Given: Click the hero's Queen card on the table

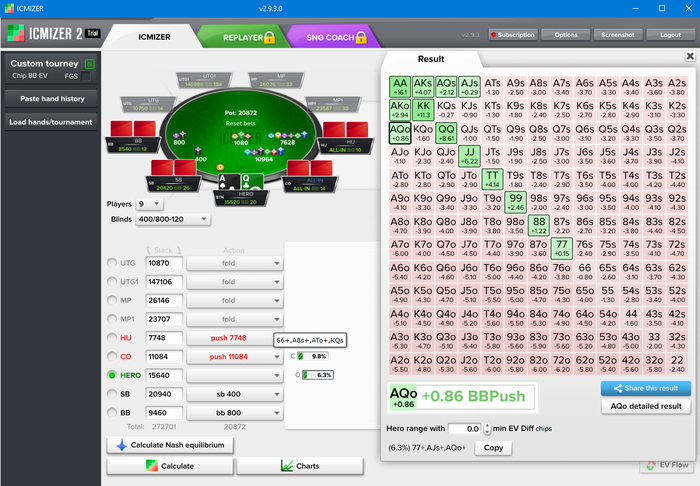Looking at the screenshot, I should (252, 182).
